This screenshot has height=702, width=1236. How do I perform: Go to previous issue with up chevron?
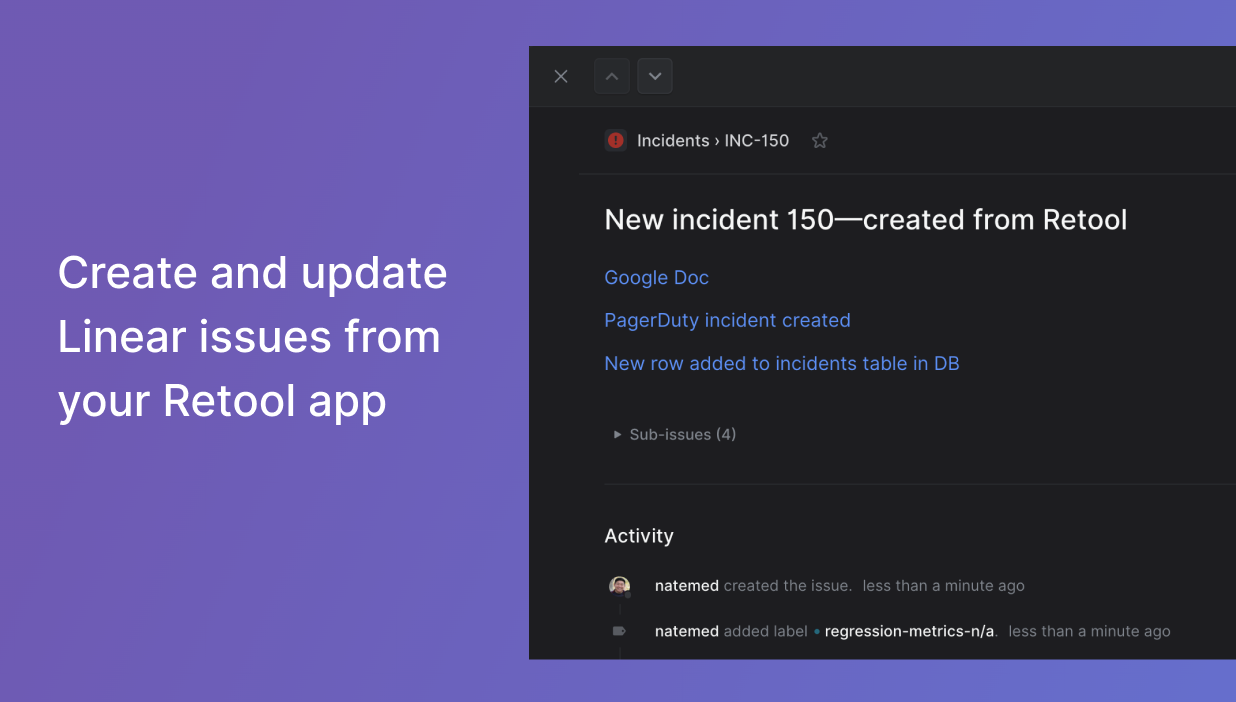[x=612, y=76]
